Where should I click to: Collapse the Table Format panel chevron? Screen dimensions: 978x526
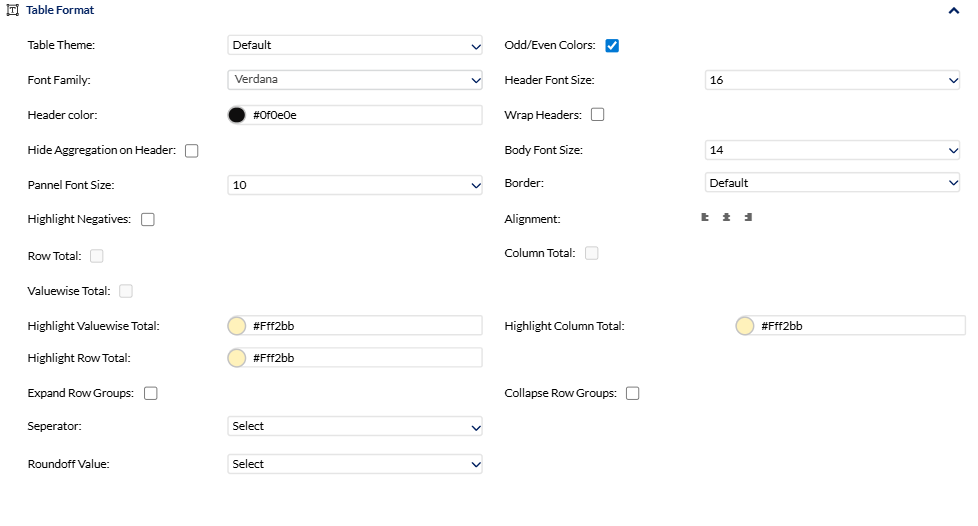(x=954, y=10)
